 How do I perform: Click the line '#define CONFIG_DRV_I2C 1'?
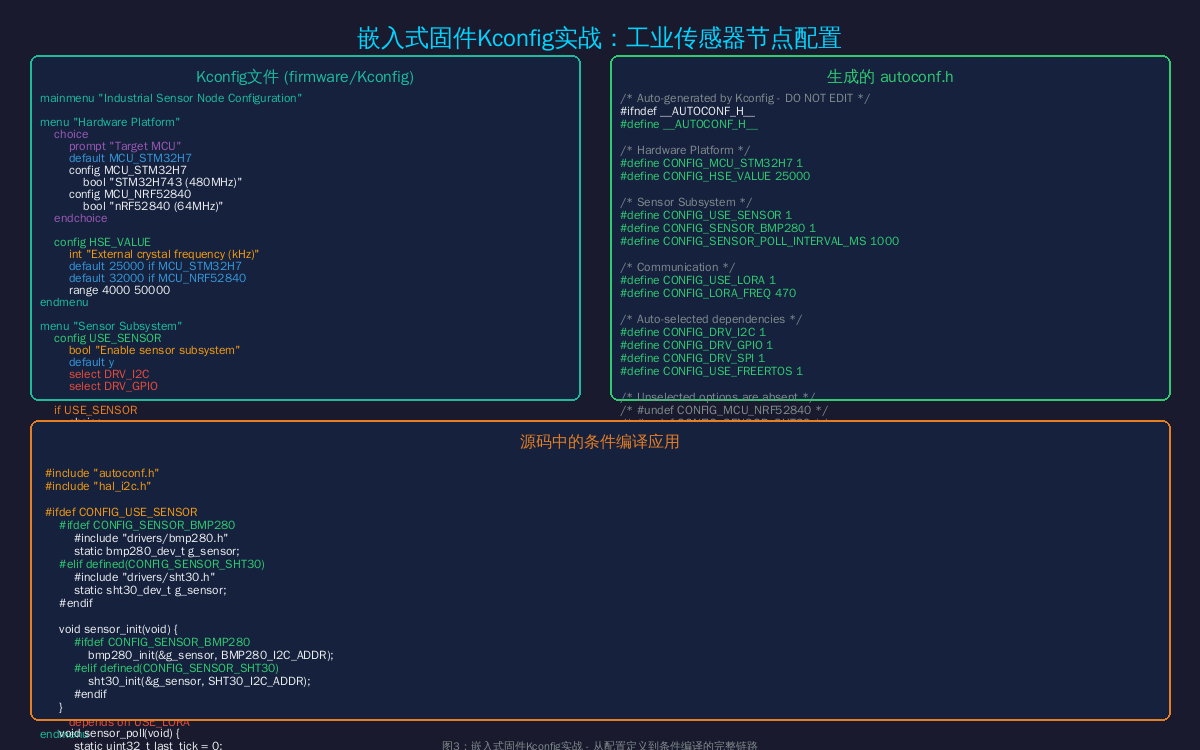(x=693, y=332)
